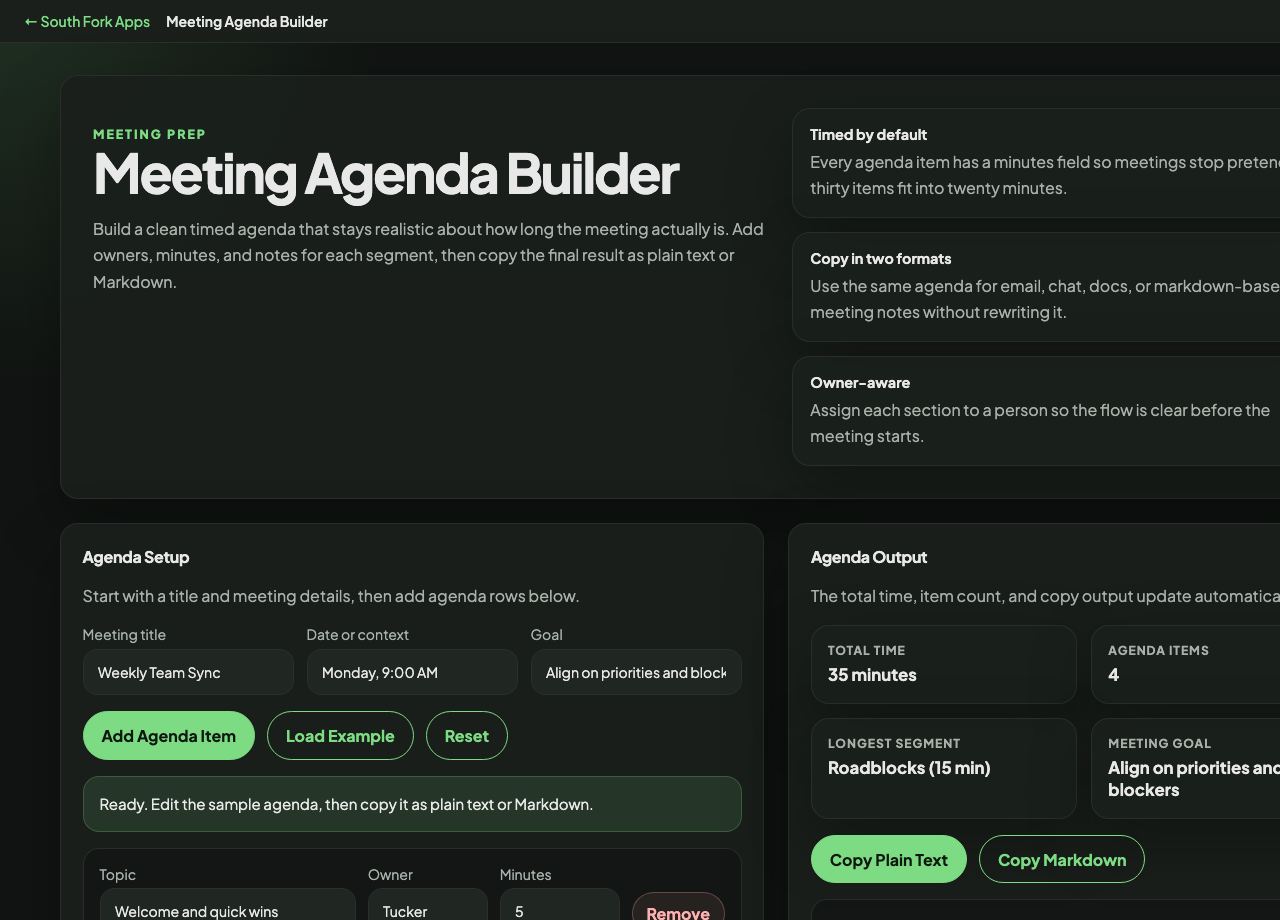Edit the Meeting title field
1280x920 pixels.
coord(188,672)
